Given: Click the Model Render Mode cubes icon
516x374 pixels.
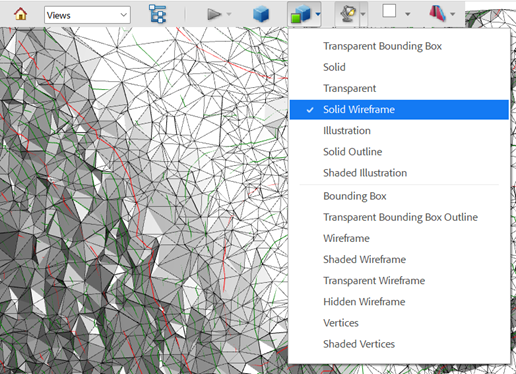Looking at the screenshot, I should [301, 14].
